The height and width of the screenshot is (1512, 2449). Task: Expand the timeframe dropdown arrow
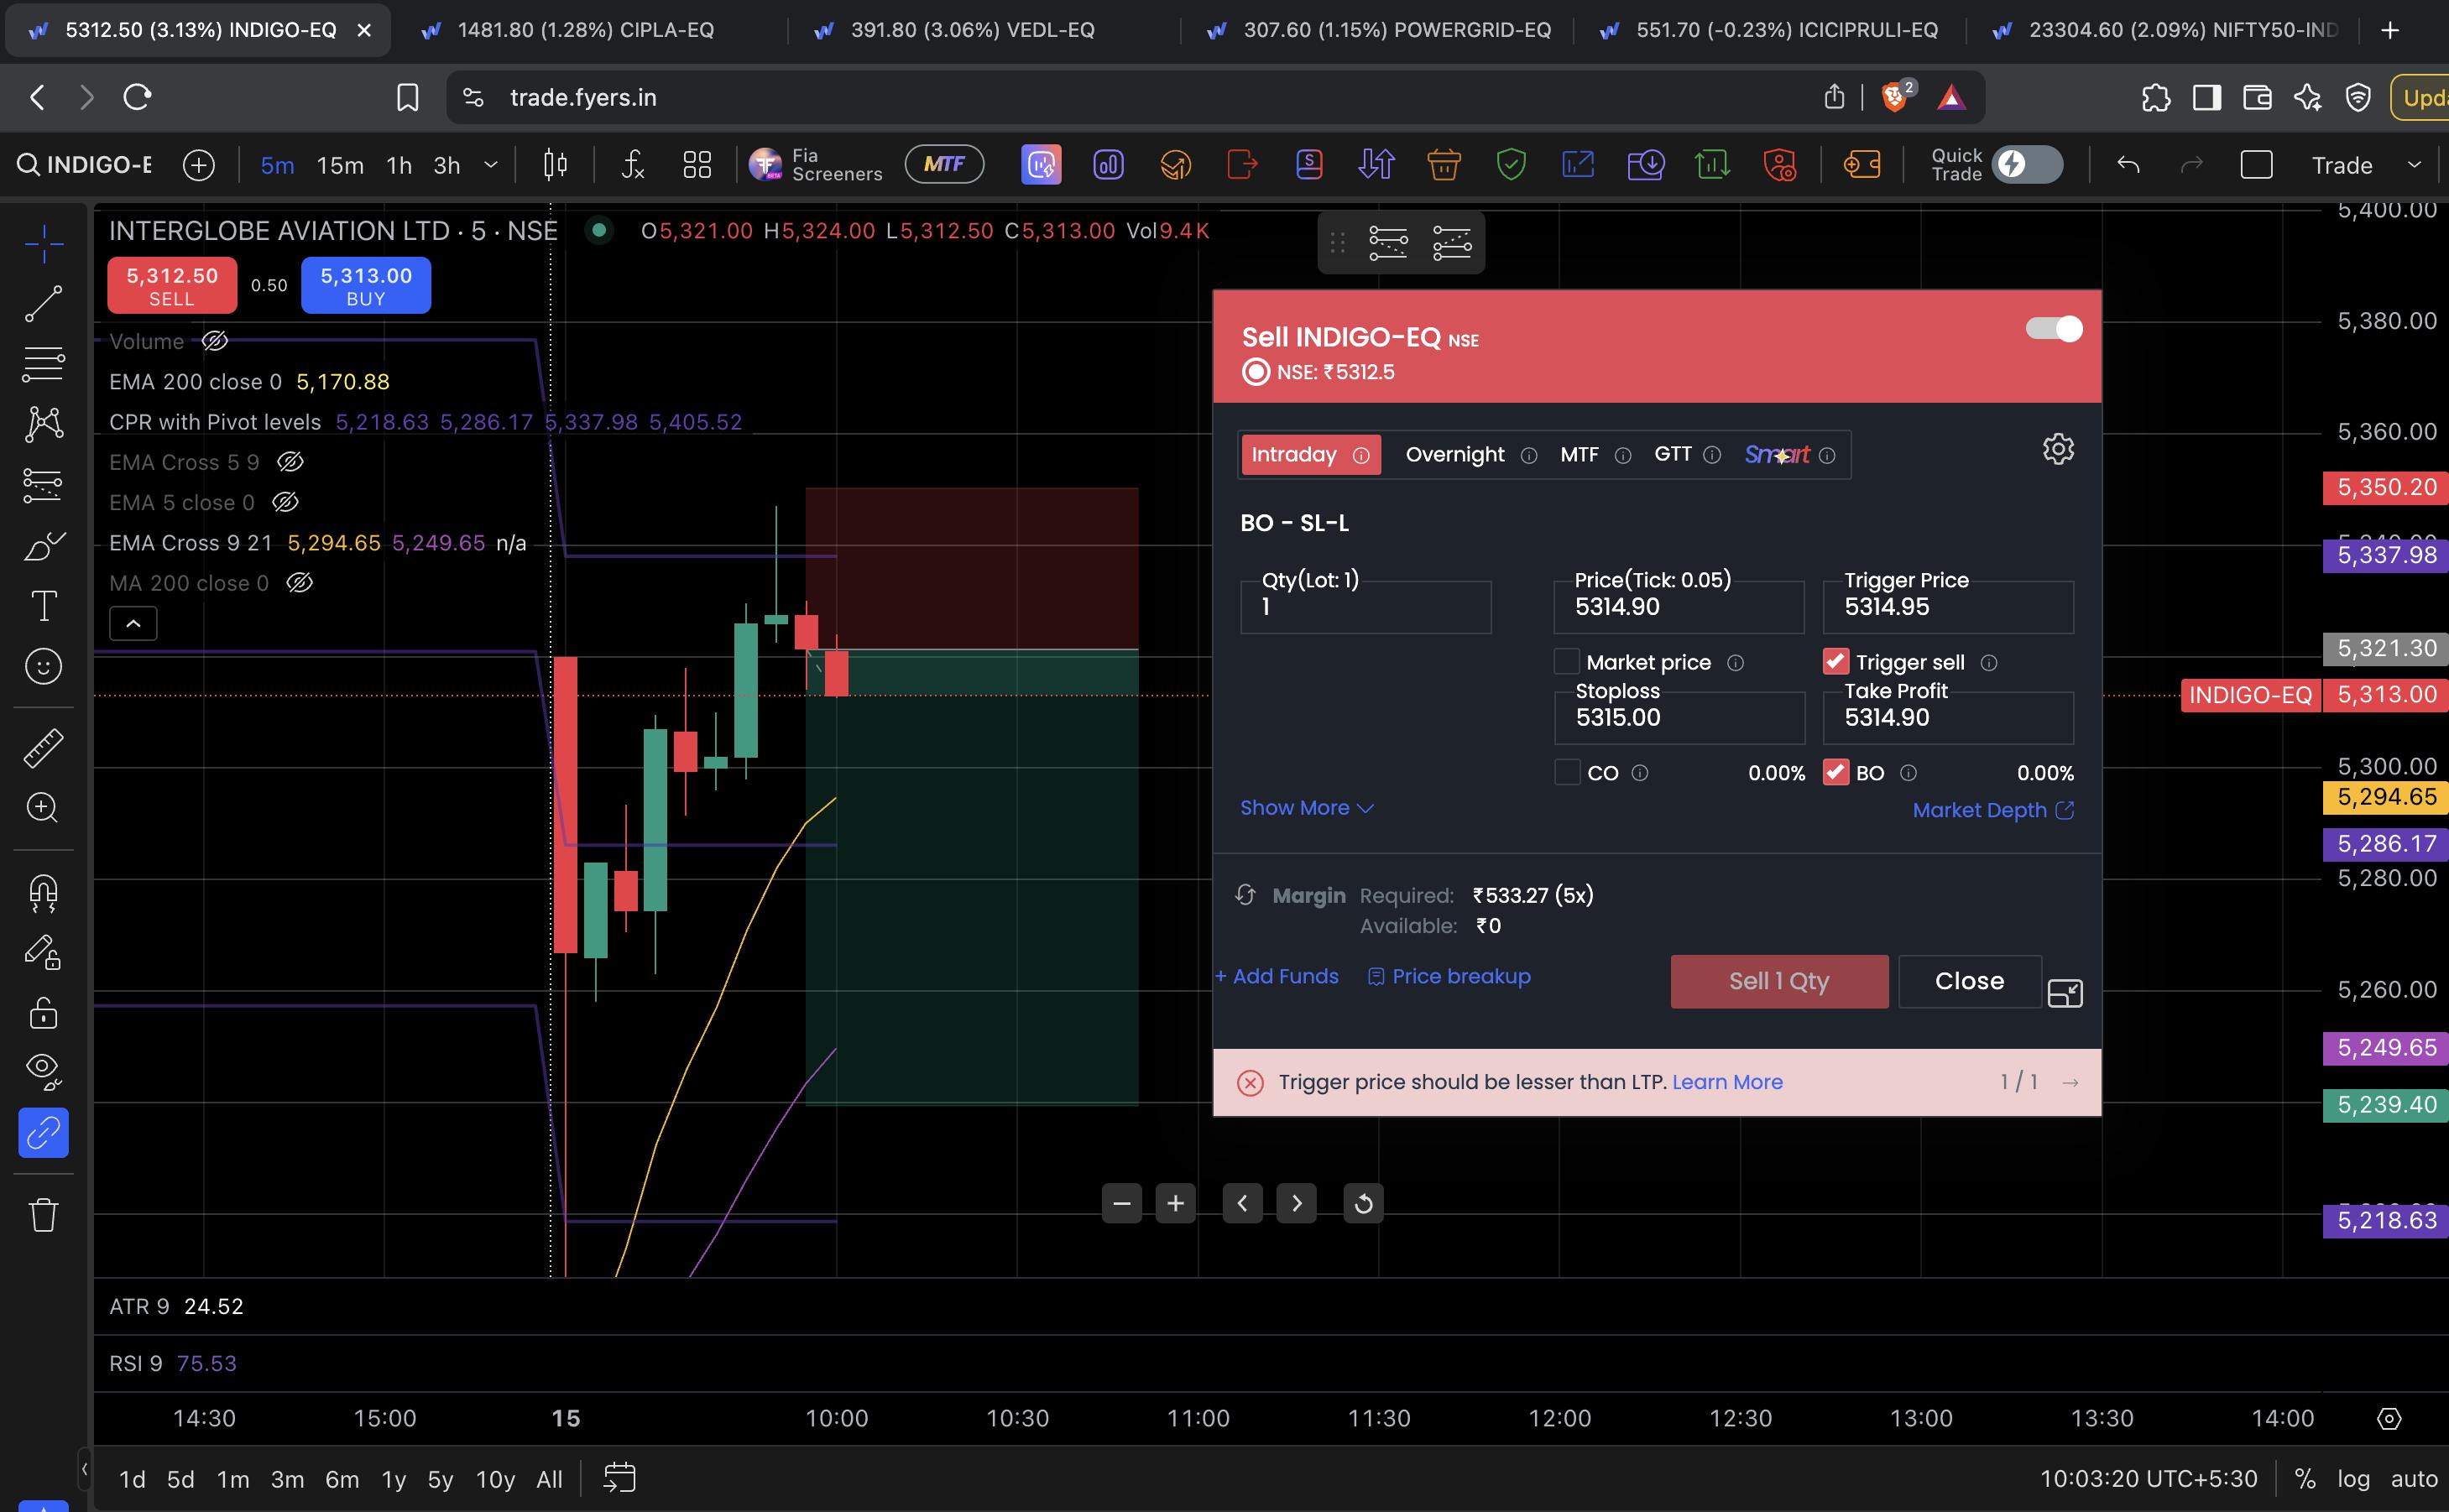(491, 165)
